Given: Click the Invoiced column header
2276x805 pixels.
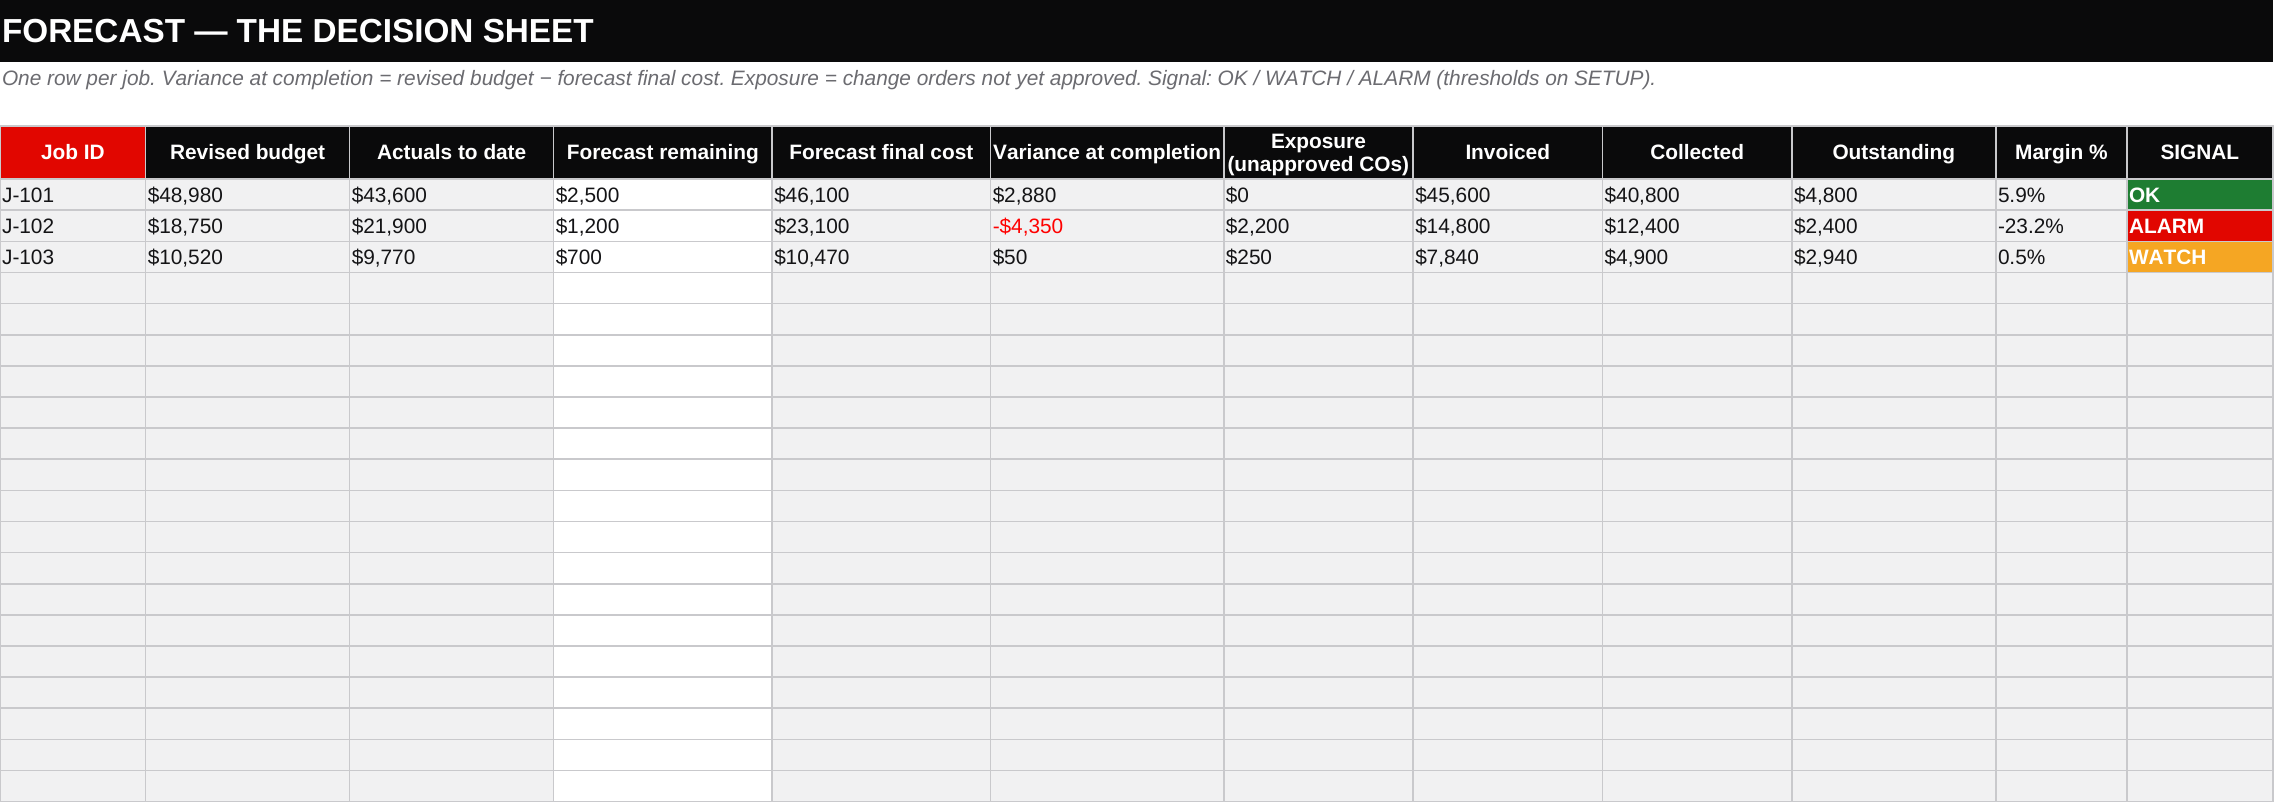Looking at the screenshot, I should 1507,152.
